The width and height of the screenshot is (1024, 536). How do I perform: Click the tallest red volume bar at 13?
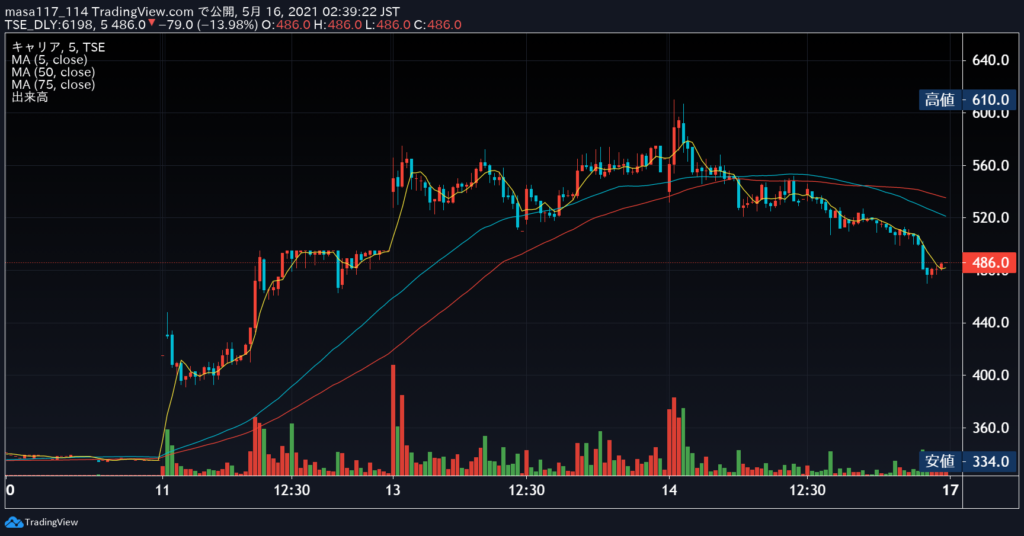[x=393, y=420]
